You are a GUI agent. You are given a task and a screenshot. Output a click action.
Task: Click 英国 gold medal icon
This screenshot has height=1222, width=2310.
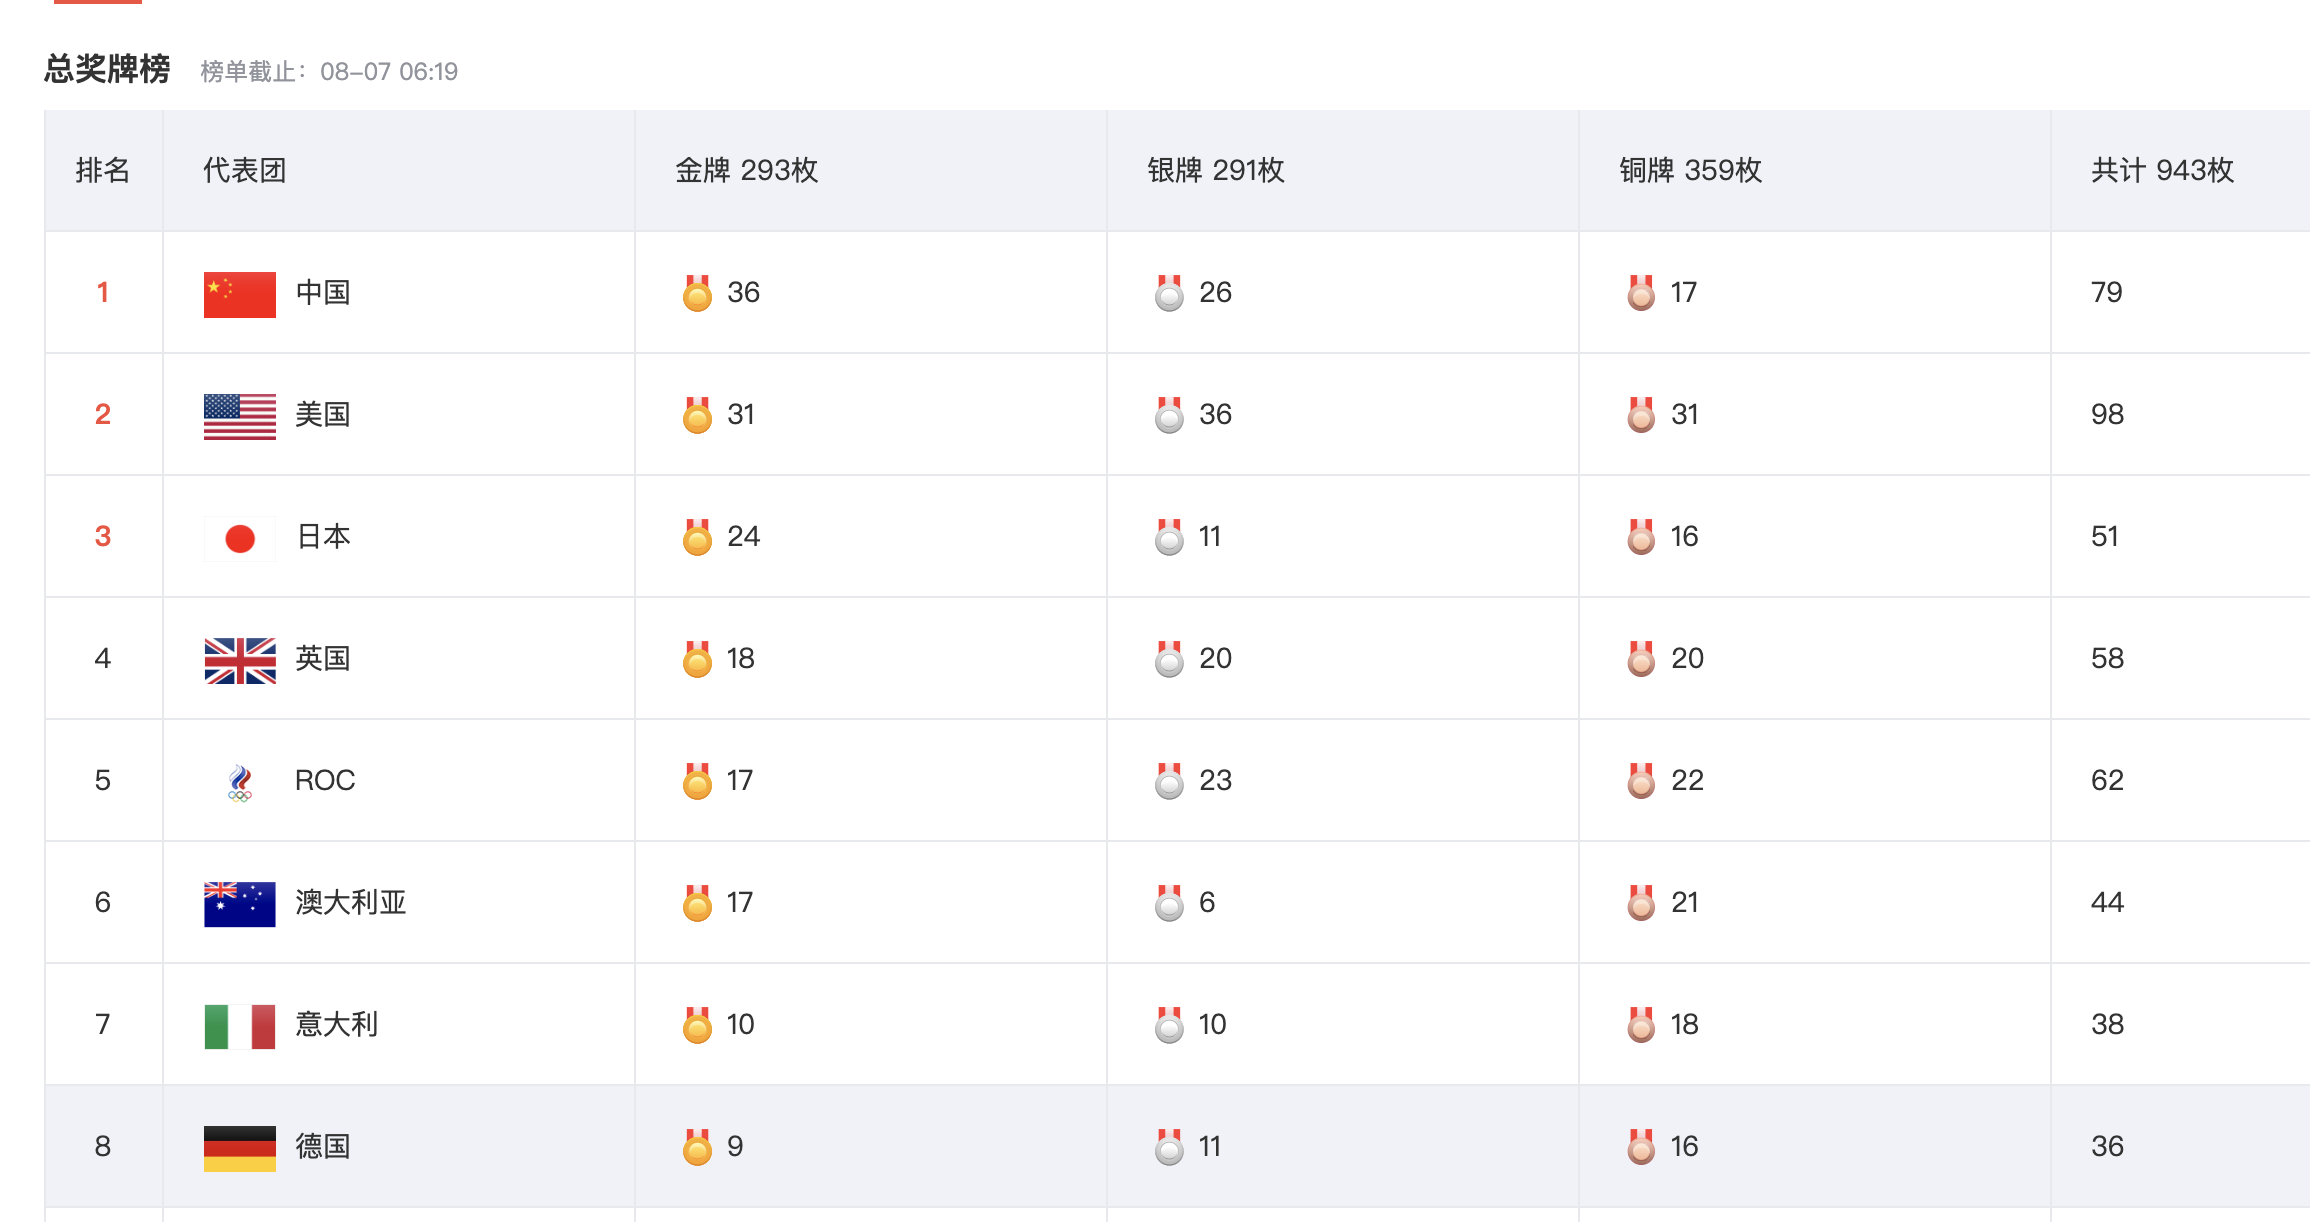697,659
